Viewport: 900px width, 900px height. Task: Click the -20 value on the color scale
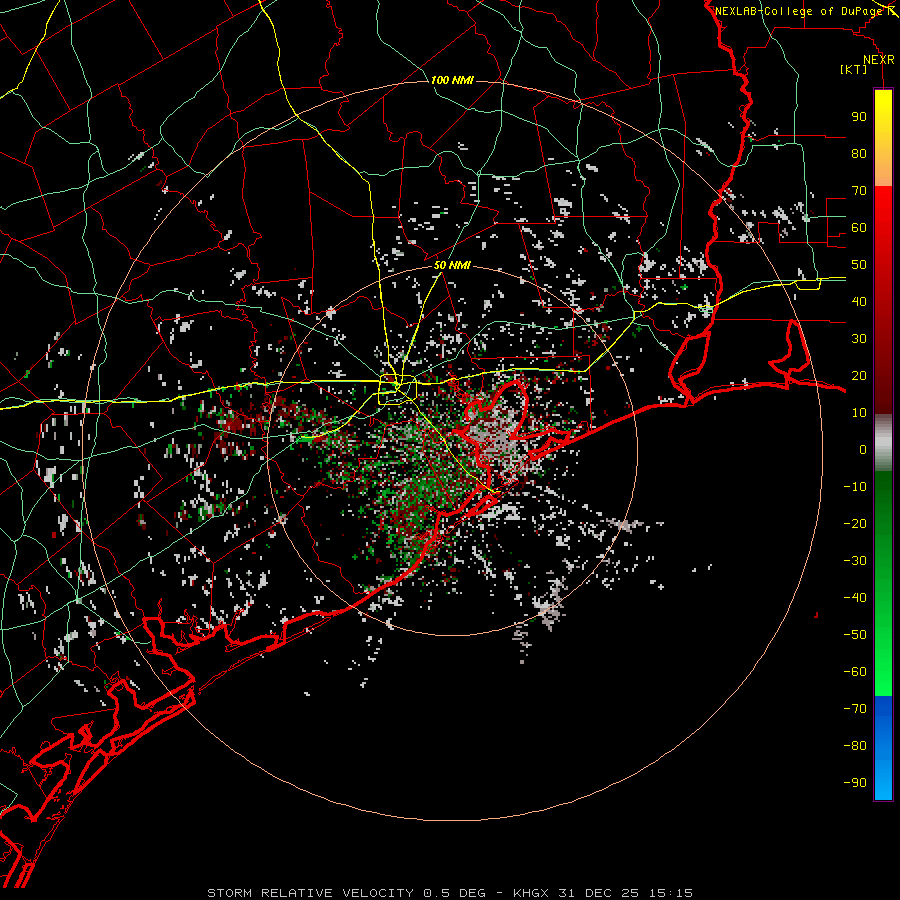[855, 523]
